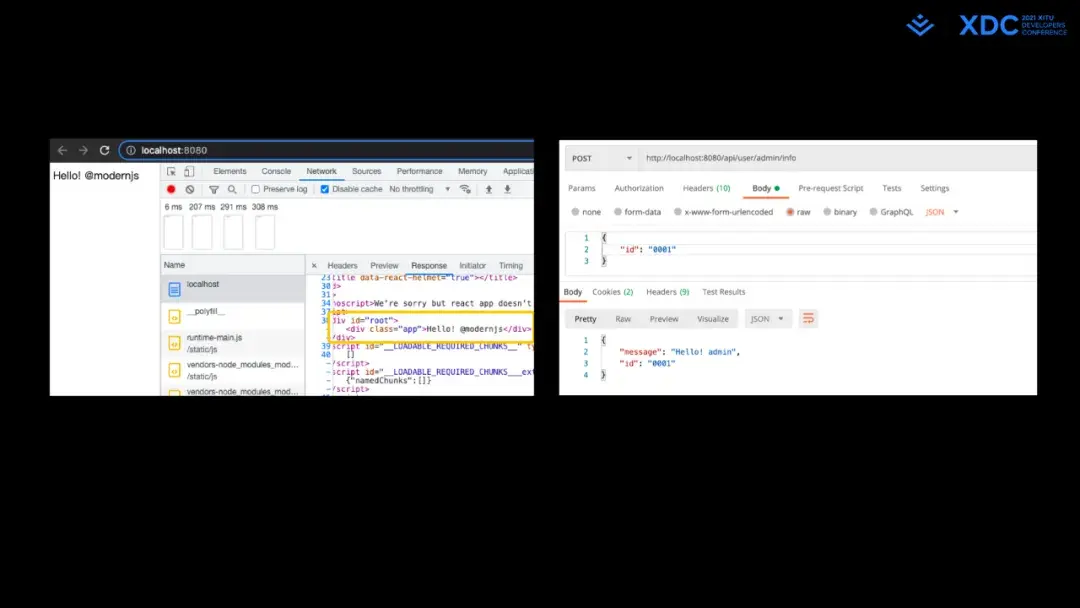The image size is (1080, 608).
Task: Open the network requests filter funnel icon
Action: pyautogui.click(x=213, y=189)
